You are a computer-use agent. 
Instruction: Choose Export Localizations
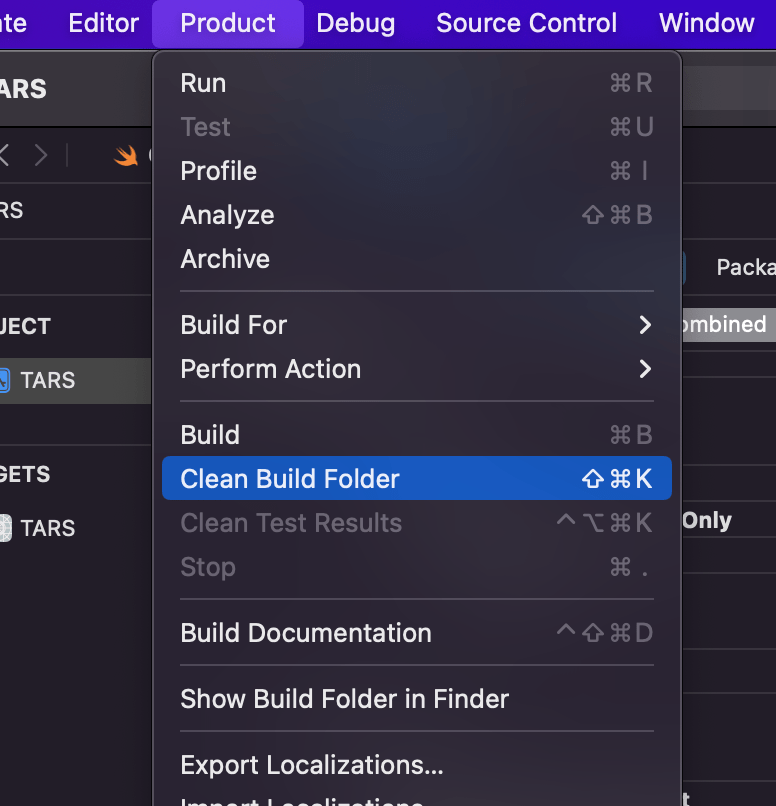311,765
